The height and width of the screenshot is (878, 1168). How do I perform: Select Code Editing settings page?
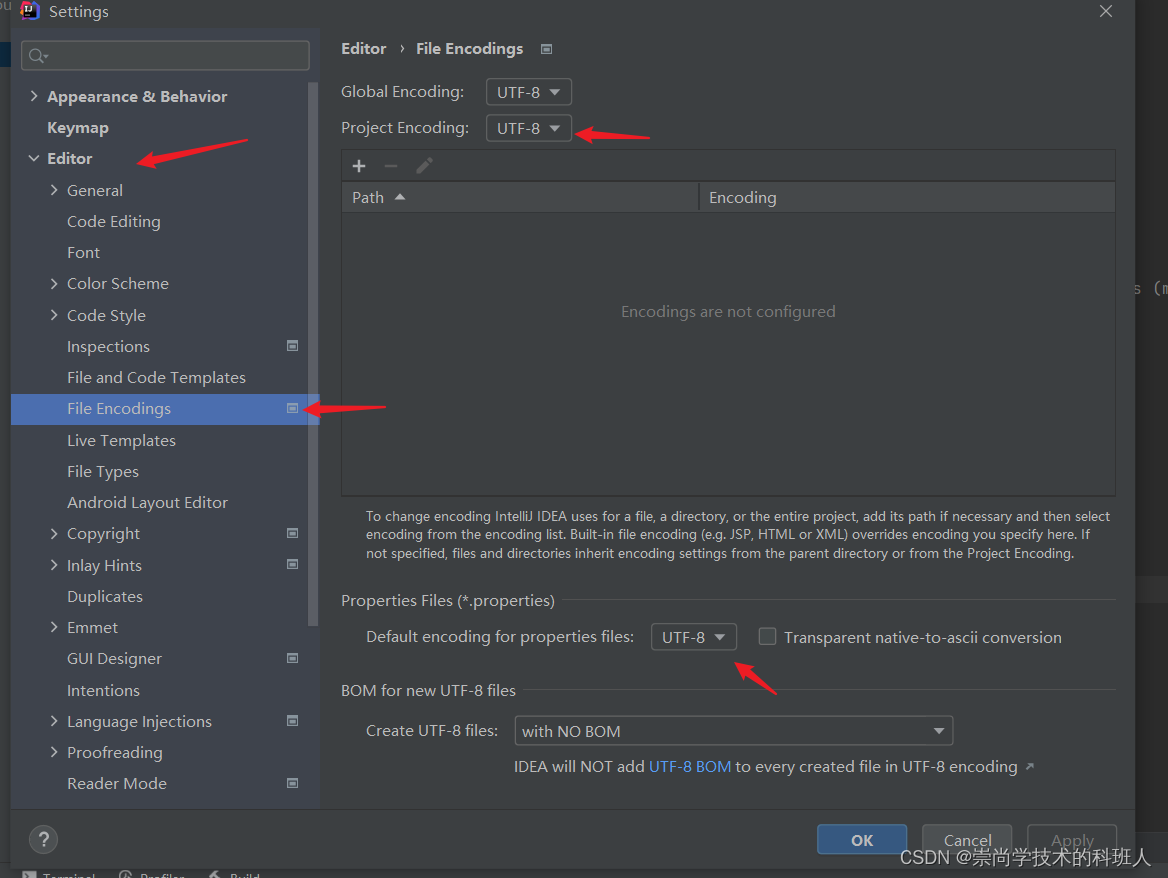click(113, 222)
